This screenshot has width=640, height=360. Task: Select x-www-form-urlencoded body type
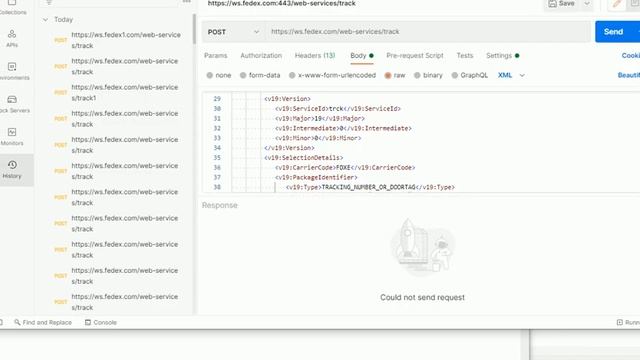point(332,75)
